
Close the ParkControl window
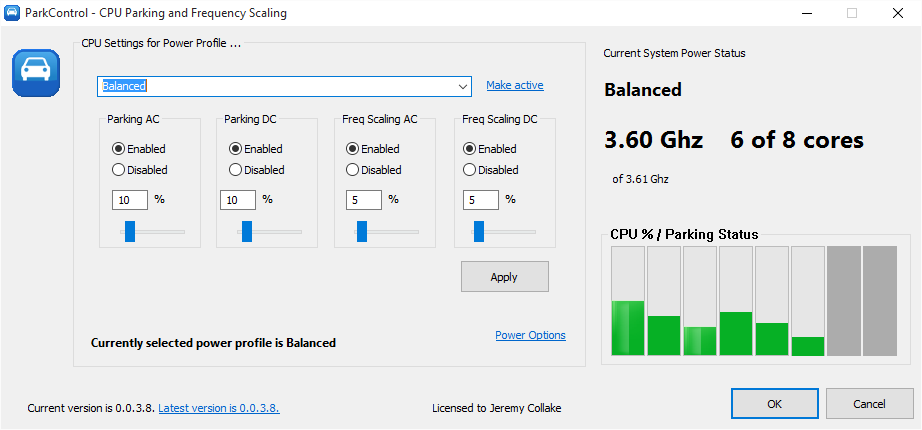[898, 13]
